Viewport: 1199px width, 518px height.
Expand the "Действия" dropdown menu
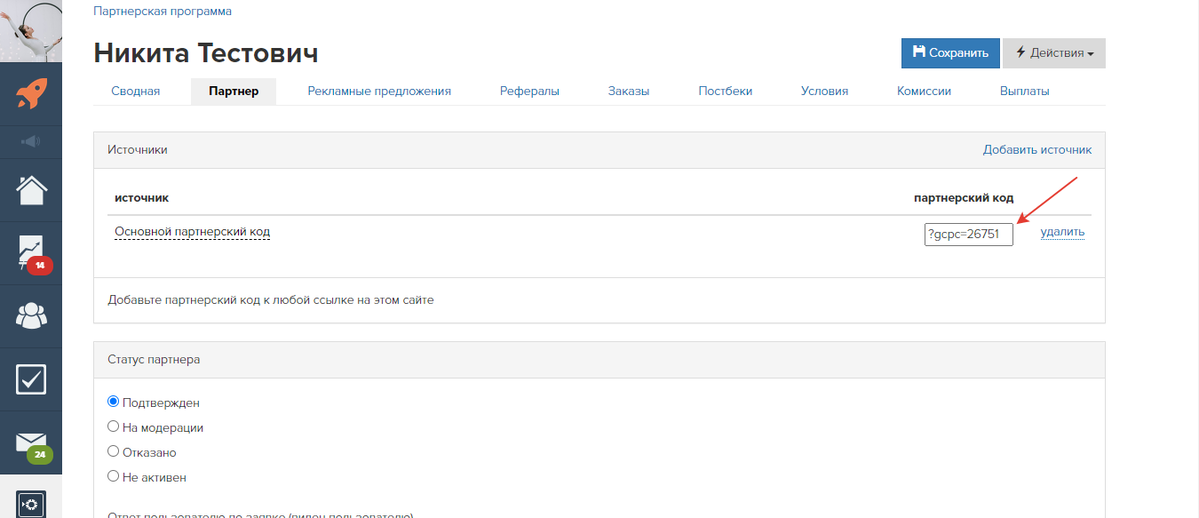coord(1053,53)
